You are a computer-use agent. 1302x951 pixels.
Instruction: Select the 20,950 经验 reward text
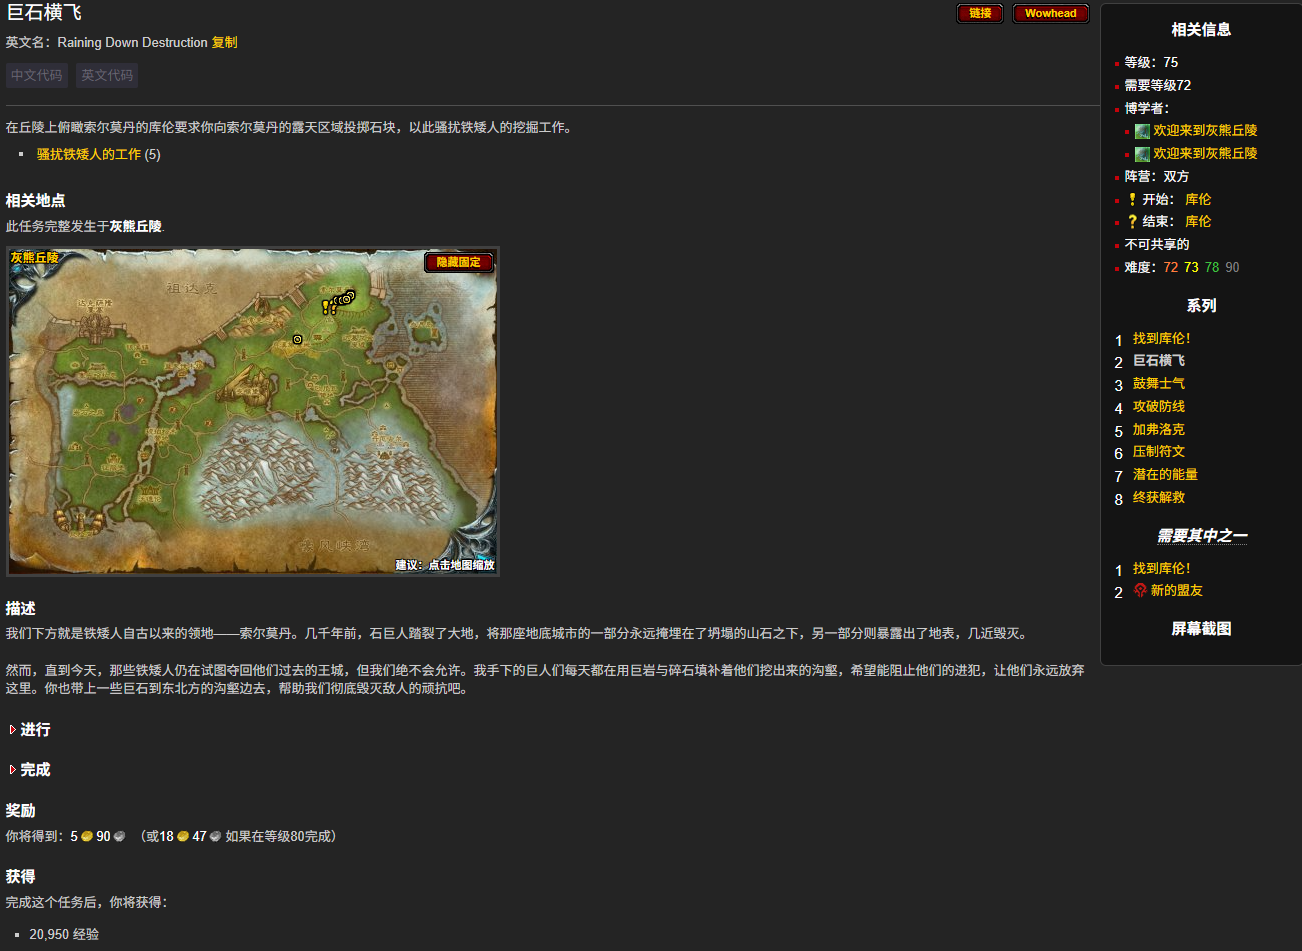click(64, 934)
